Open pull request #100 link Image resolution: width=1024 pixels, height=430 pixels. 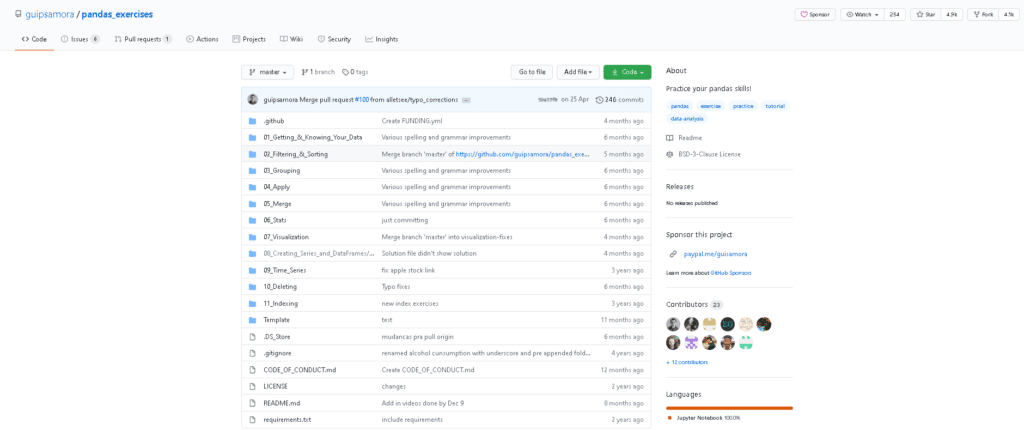(362, 100)
